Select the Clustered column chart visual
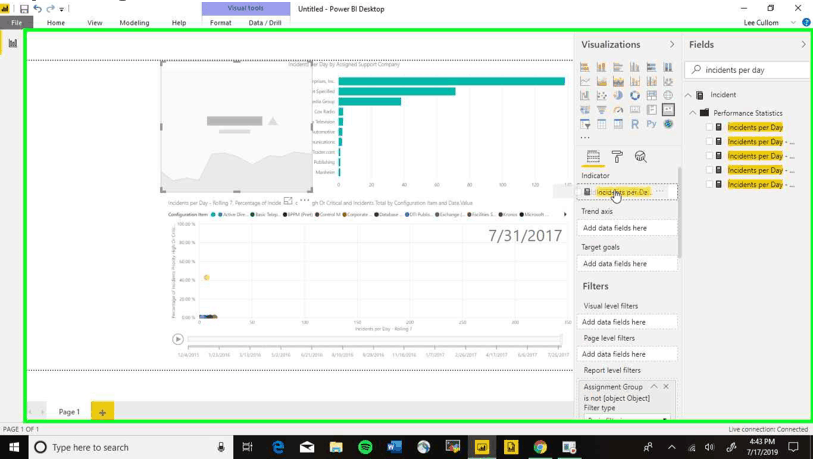This screenshot has width=815, height=460. (635, 67)
